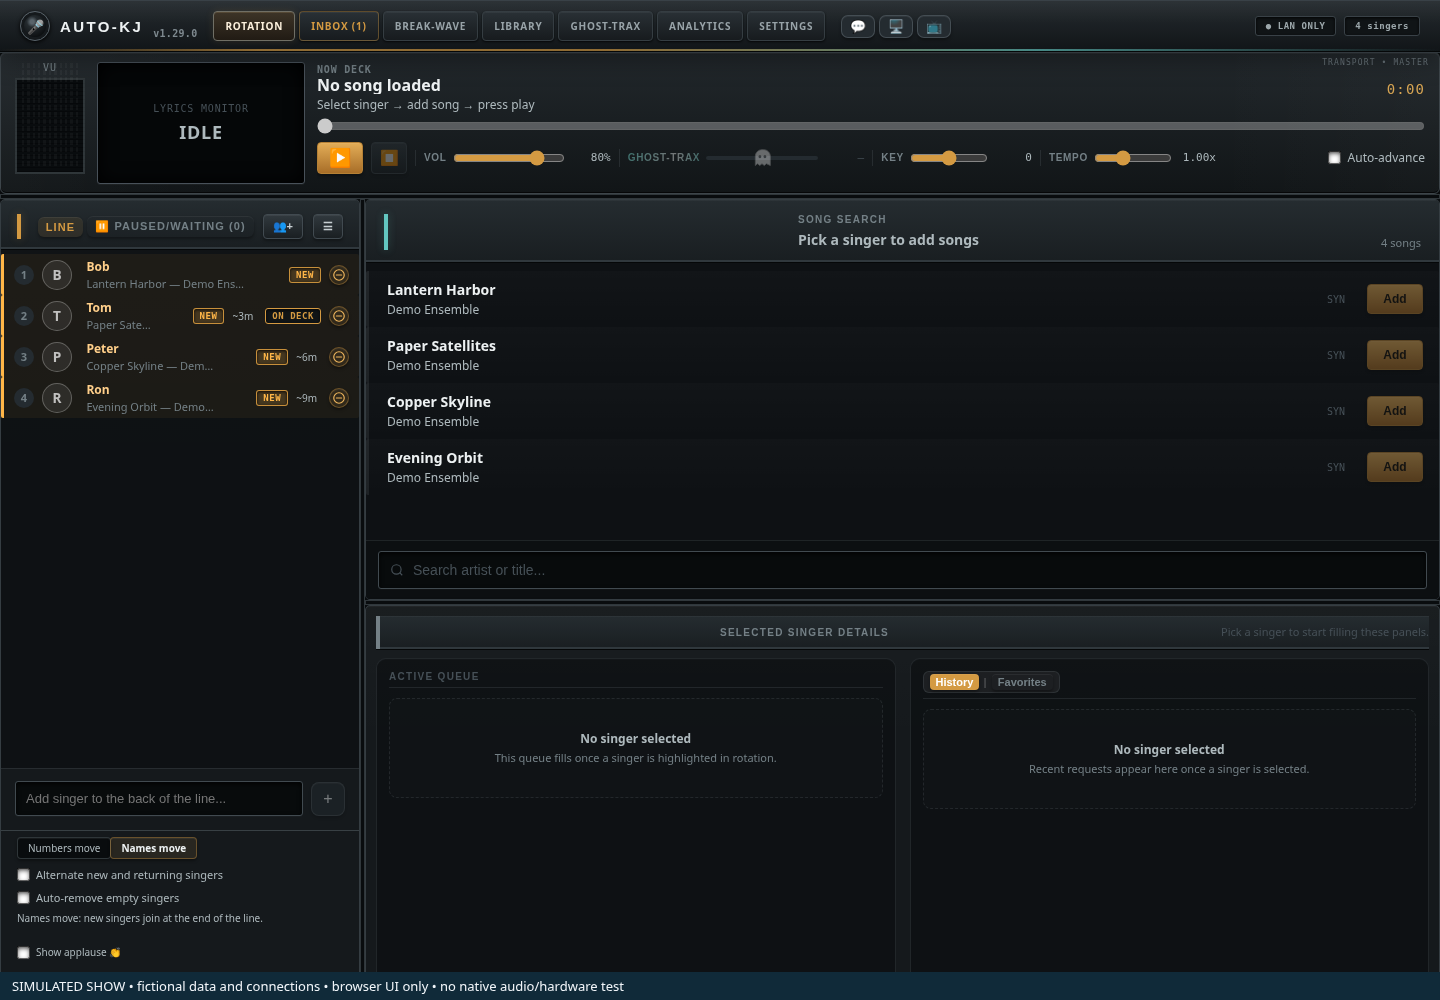Click the plus button to add singer
This screenshot has height=1000, width=1440.
[328, 799]
